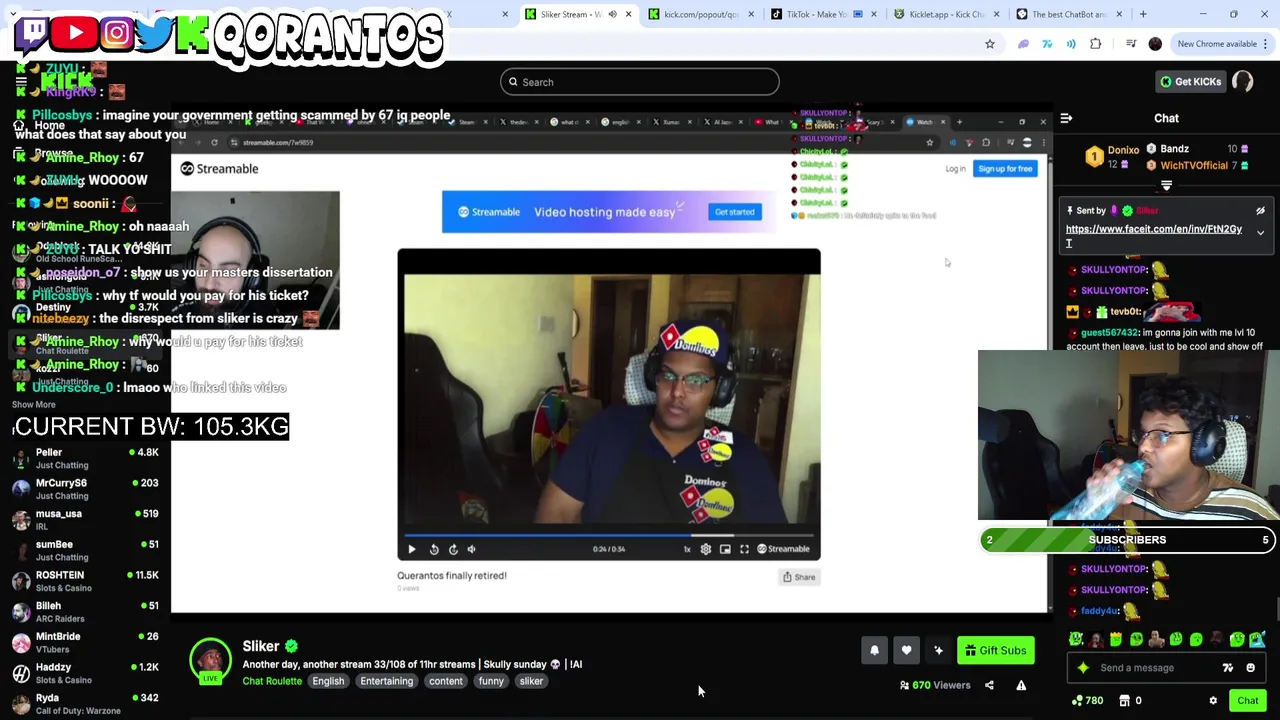Click Log in on Streamable page
Image resolution: width=1280 pixels, height=720 pixels.
[955, 169]
